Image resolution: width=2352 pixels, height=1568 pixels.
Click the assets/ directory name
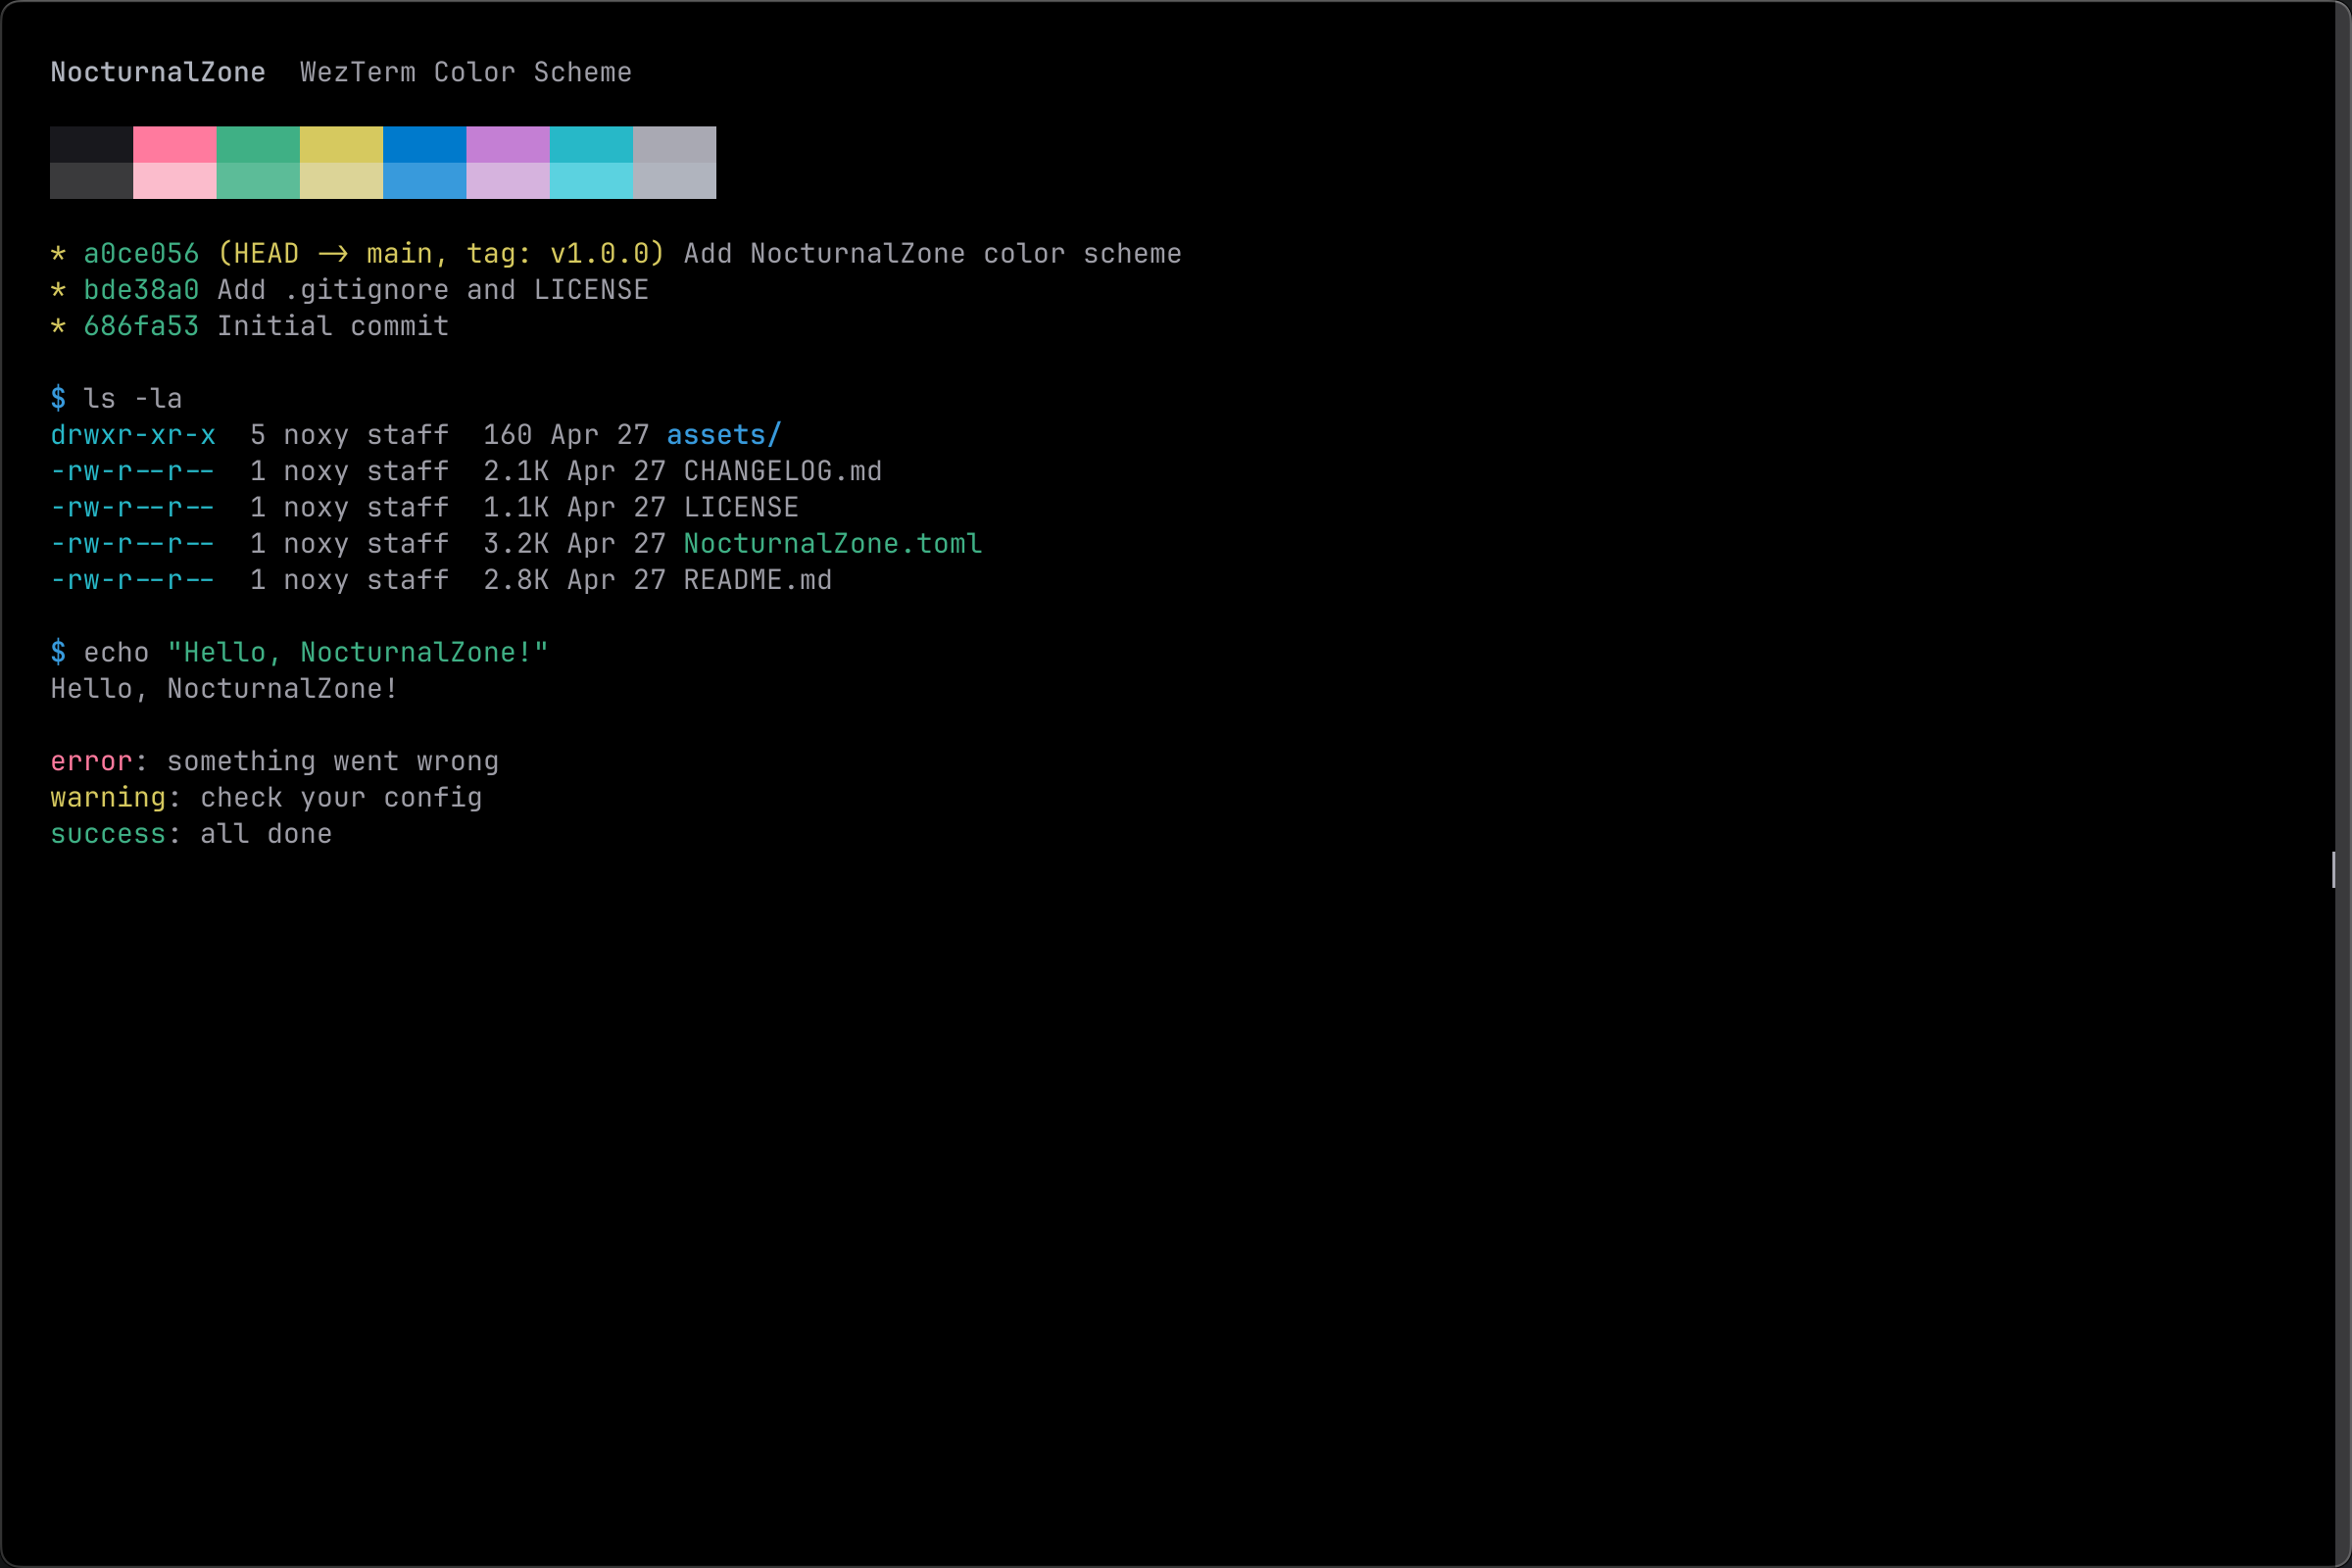[x=723, y=435]
